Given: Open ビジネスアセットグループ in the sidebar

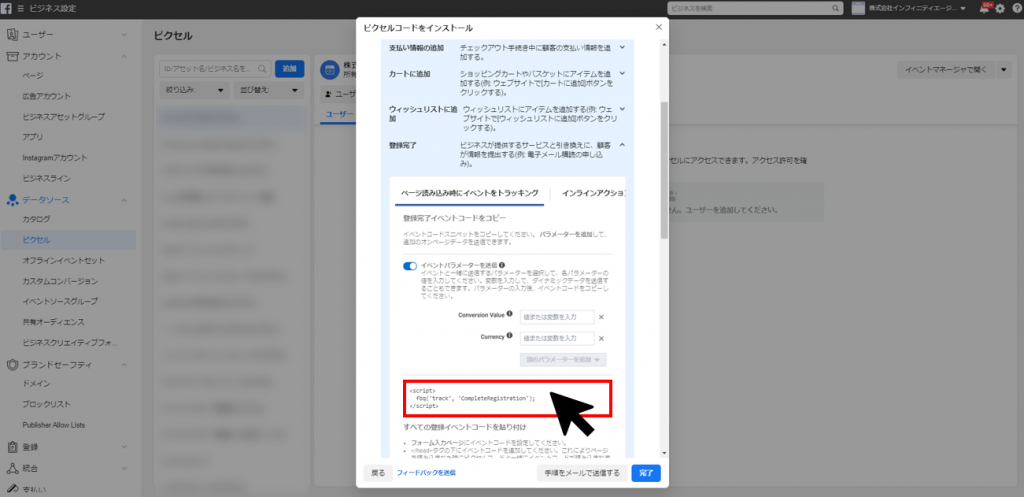Looking at the screenshot, I should pyautogui.click(x=63, y=117).
